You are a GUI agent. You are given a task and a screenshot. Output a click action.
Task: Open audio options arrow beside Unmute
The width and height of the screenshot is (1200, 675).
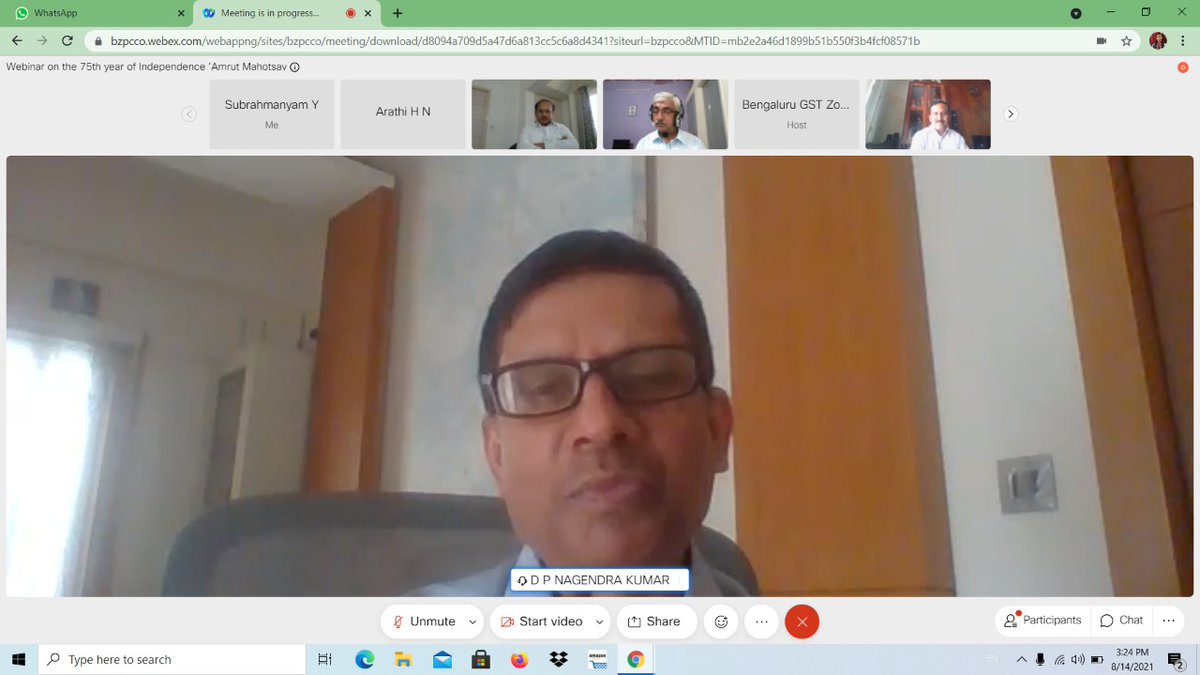pyautogui.click(x=473, y=621)
